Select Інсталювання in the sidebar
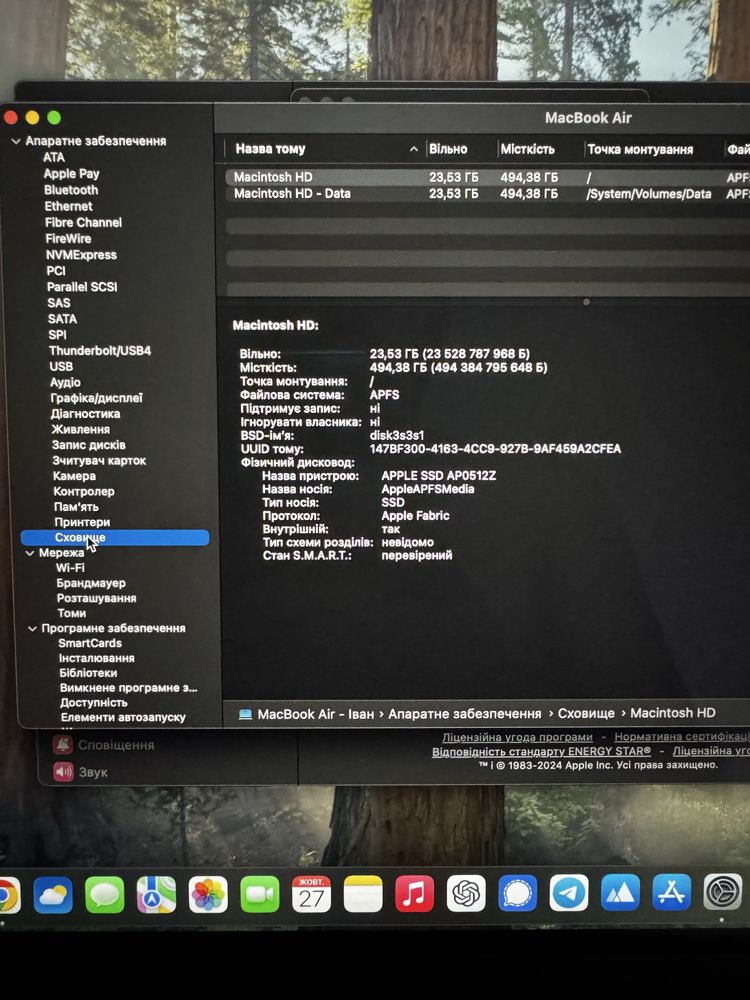This screenshot has width=750, height=1000. (96, 658)
